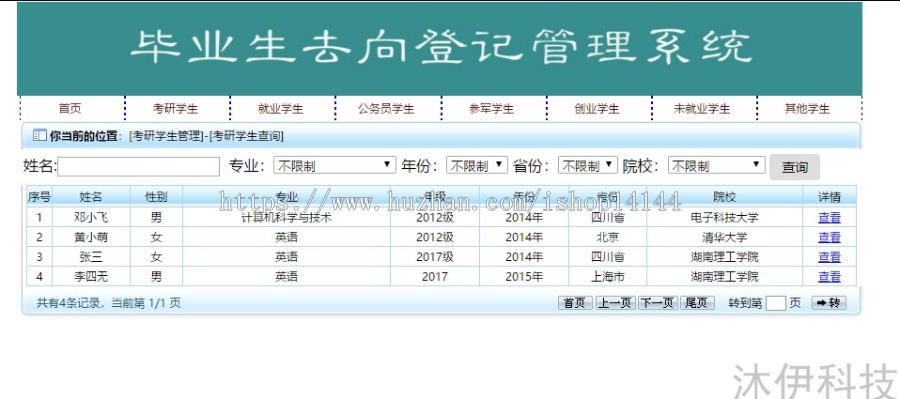Open the 首页 navigation menu item

[70, 109]
